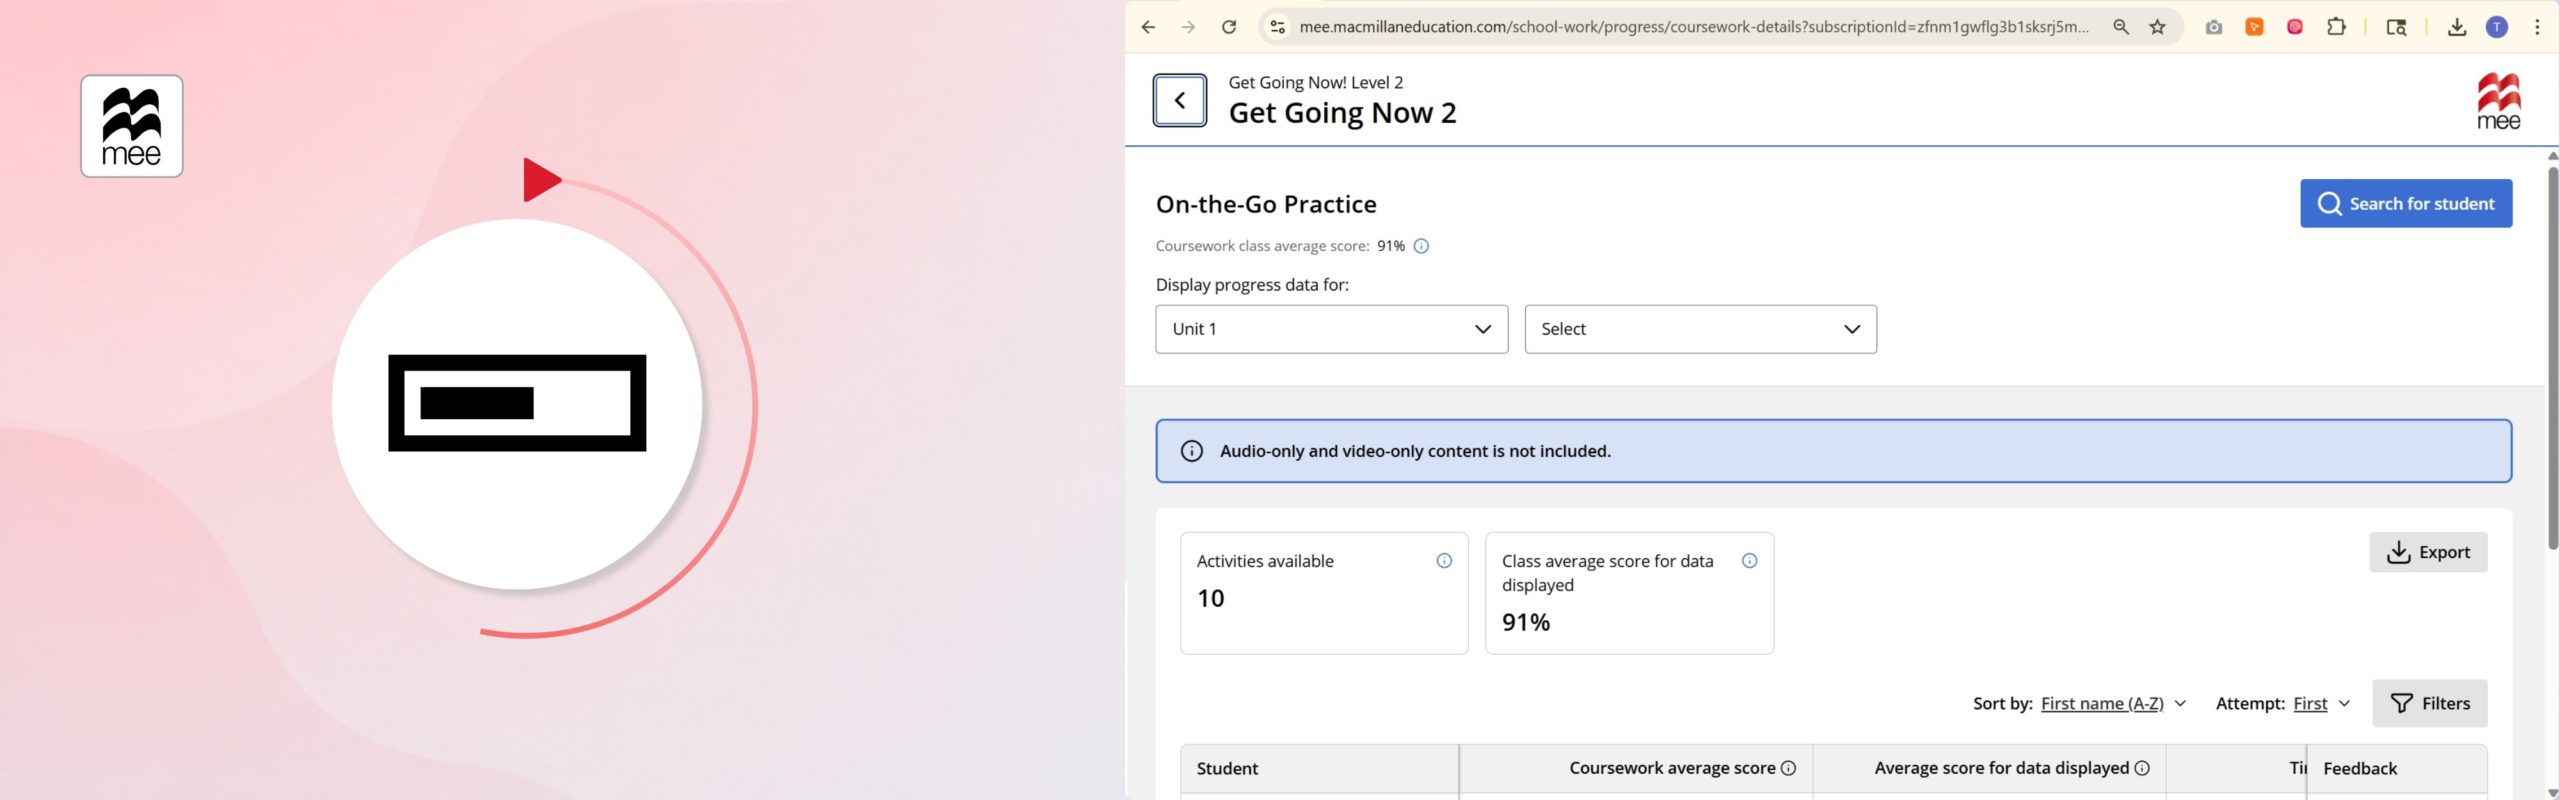The image size is (2560, 800).
Task: Click info icon on Class average score card
Action: (1749, 561)
